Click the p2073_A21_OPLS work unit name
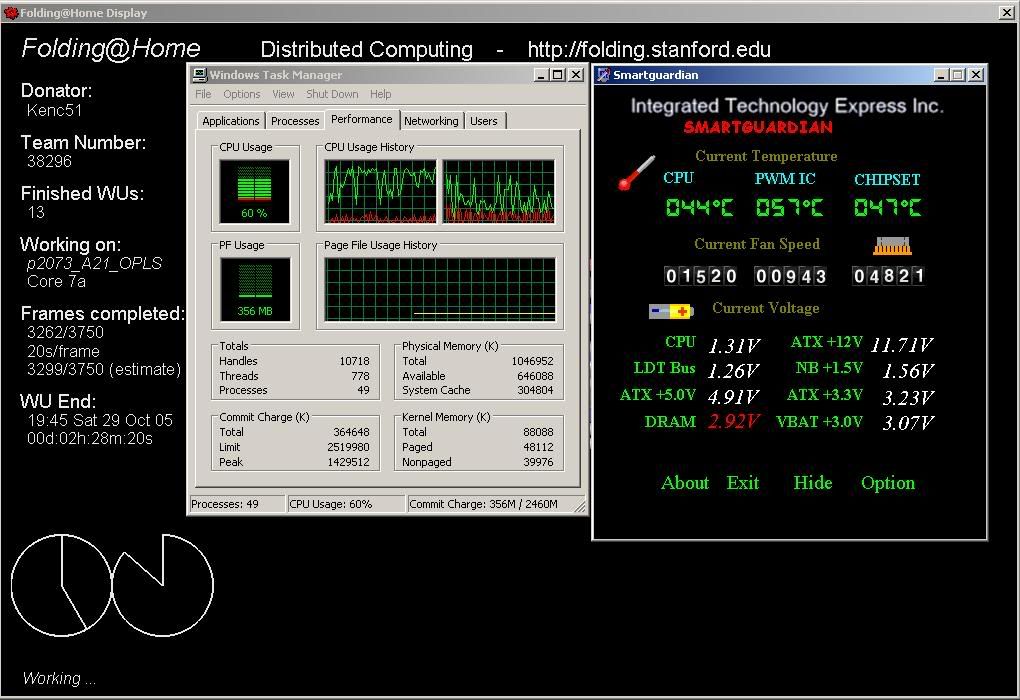The height and width of the screenshot is (700, 1020). coord(94,263)
